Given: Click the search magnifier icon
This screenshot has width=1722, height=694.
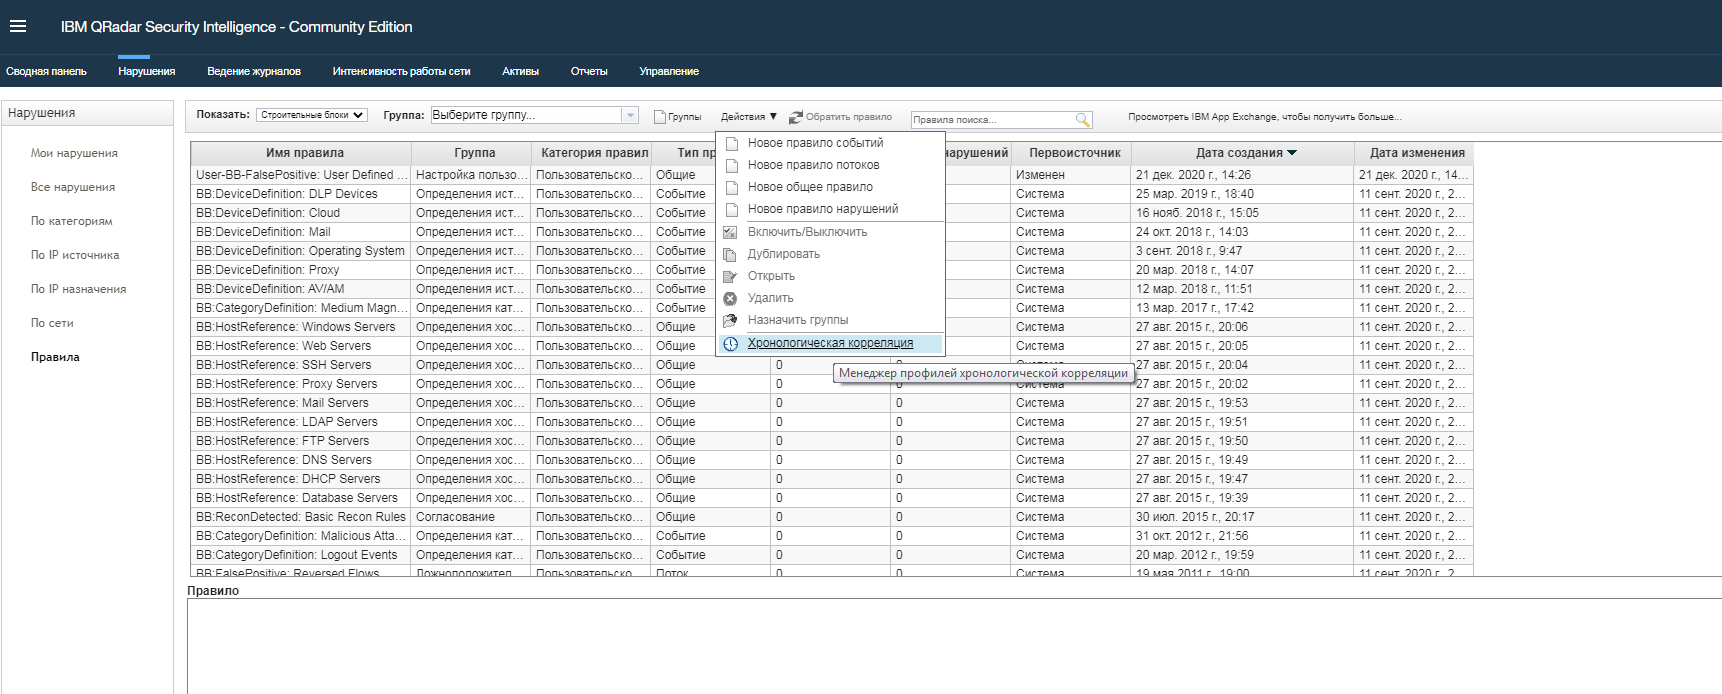Looking at the screenshot, I should pos(1082,120).
